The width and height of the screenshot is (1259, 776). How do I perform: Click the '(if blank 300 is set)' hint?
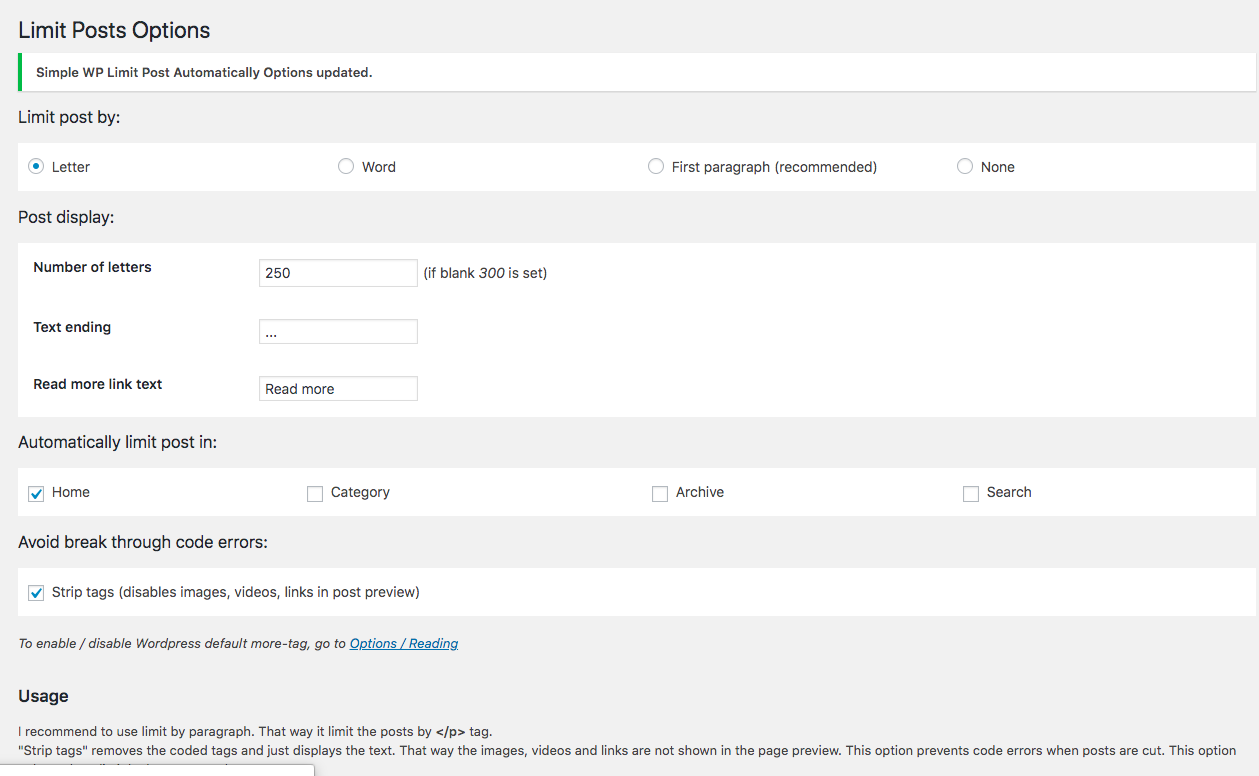click(485, 273)
